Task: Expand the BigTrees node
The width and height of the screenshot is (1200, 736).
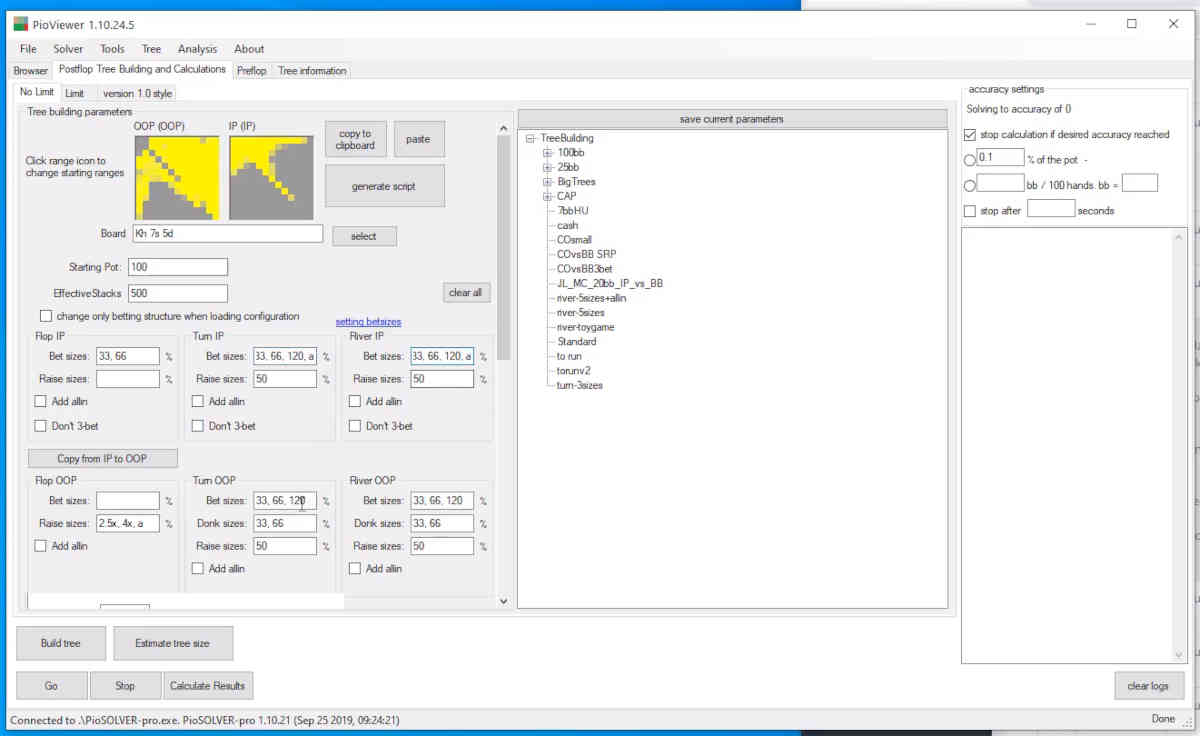Action: point(548,181)
